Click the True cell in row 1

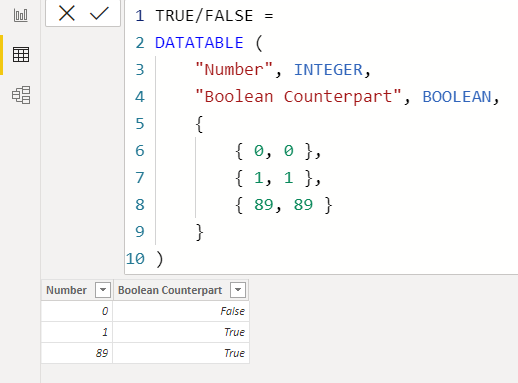click(181, 332)
